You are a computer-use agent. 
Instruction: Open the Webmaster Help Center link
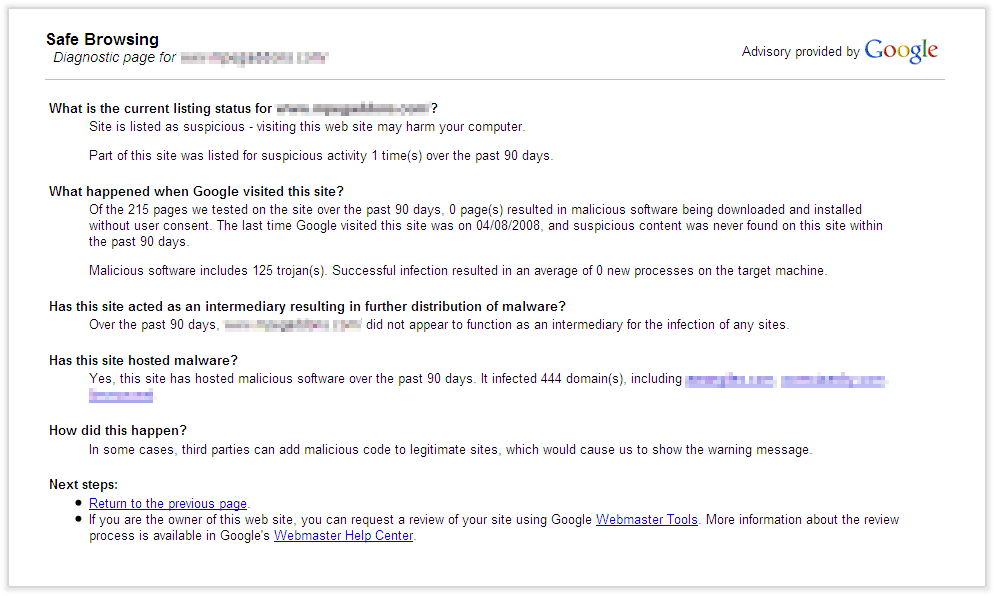343,536
